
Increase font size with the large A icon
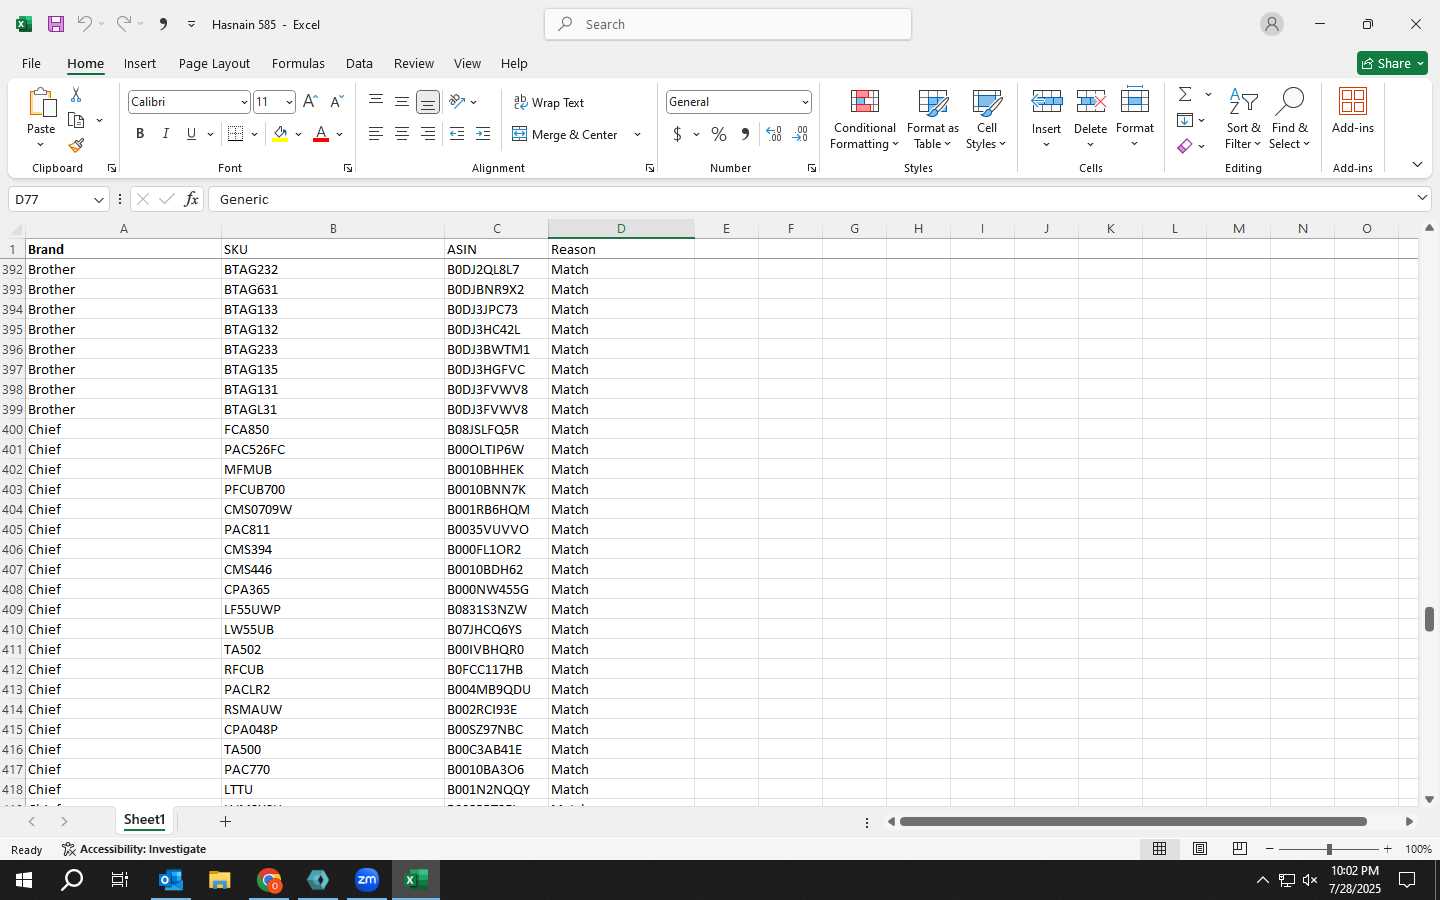pyautogui.click(x=310, y=102)
